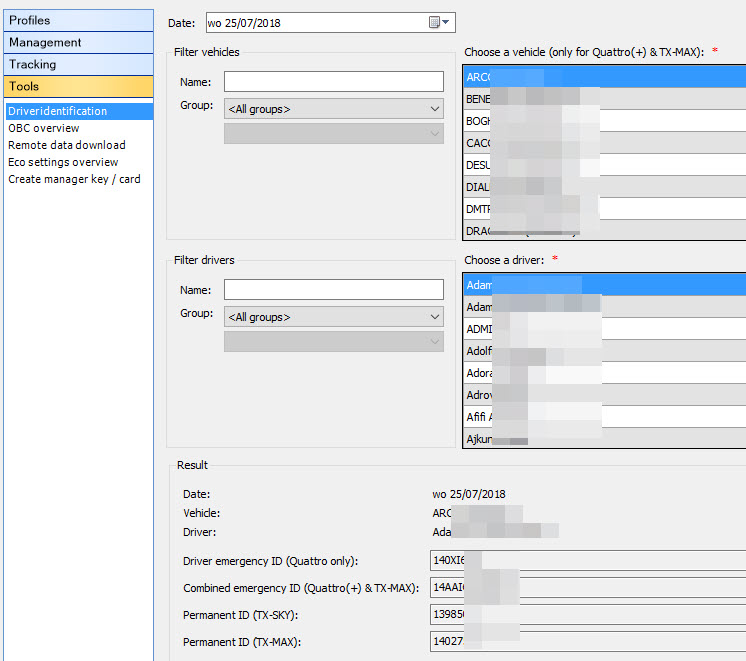Select Driveridentification in the Tools list

(58, 111)
